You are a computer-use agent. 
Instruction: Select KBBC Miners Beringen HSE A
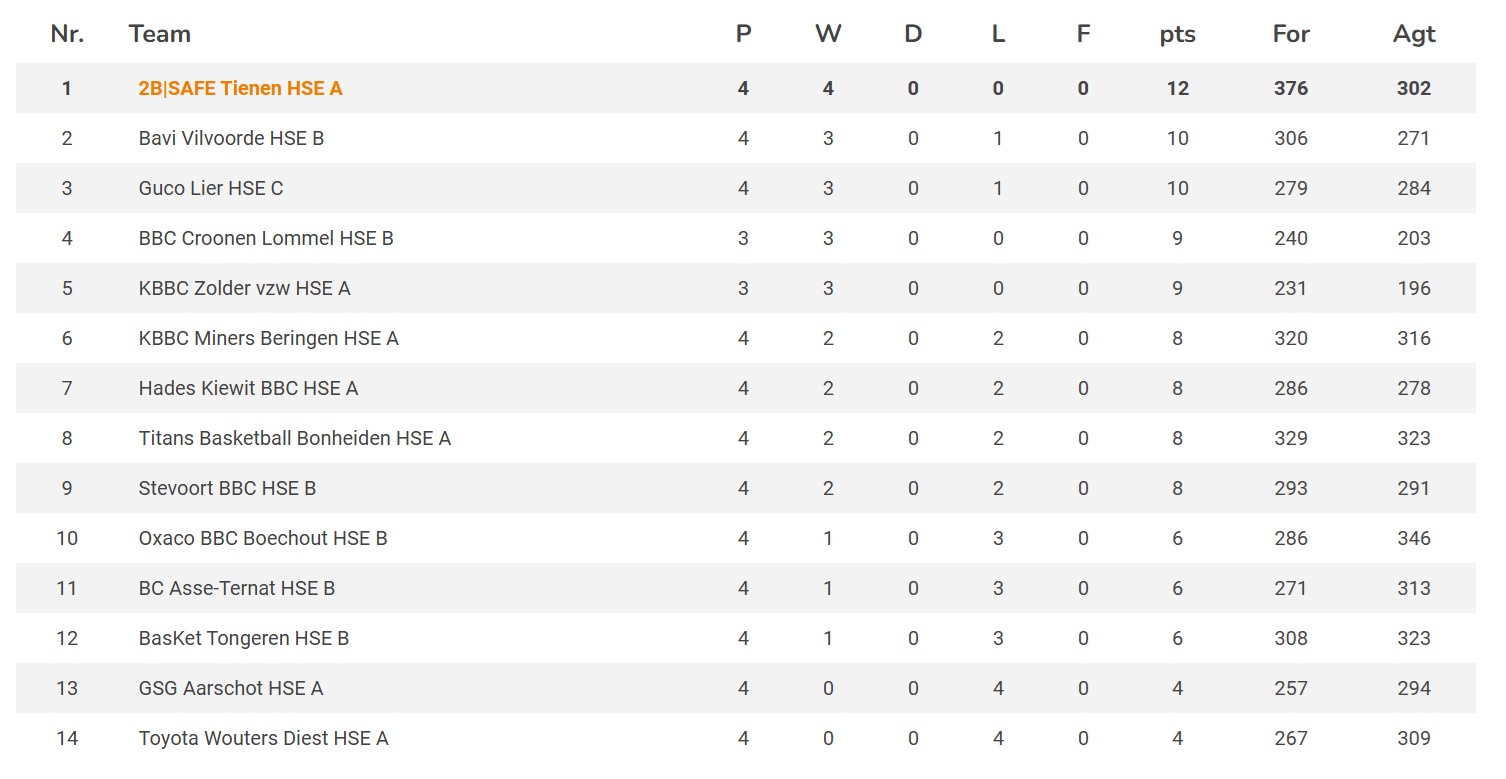click(268, 338)
